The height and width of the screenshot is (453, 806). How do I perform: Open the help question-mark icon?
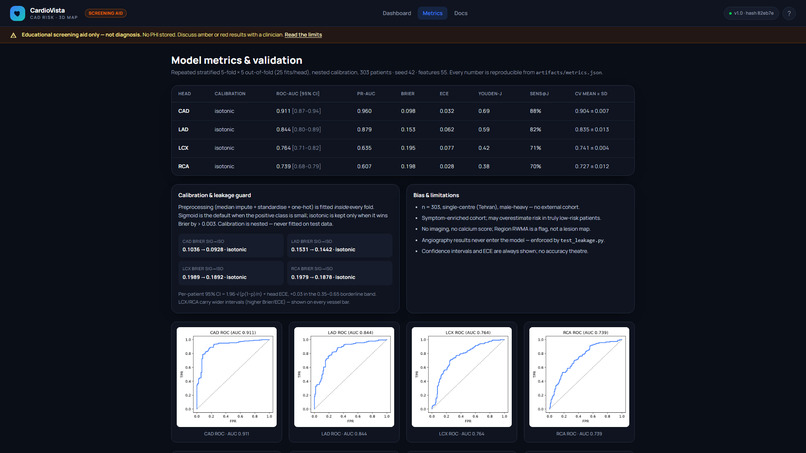coord(789,13)
